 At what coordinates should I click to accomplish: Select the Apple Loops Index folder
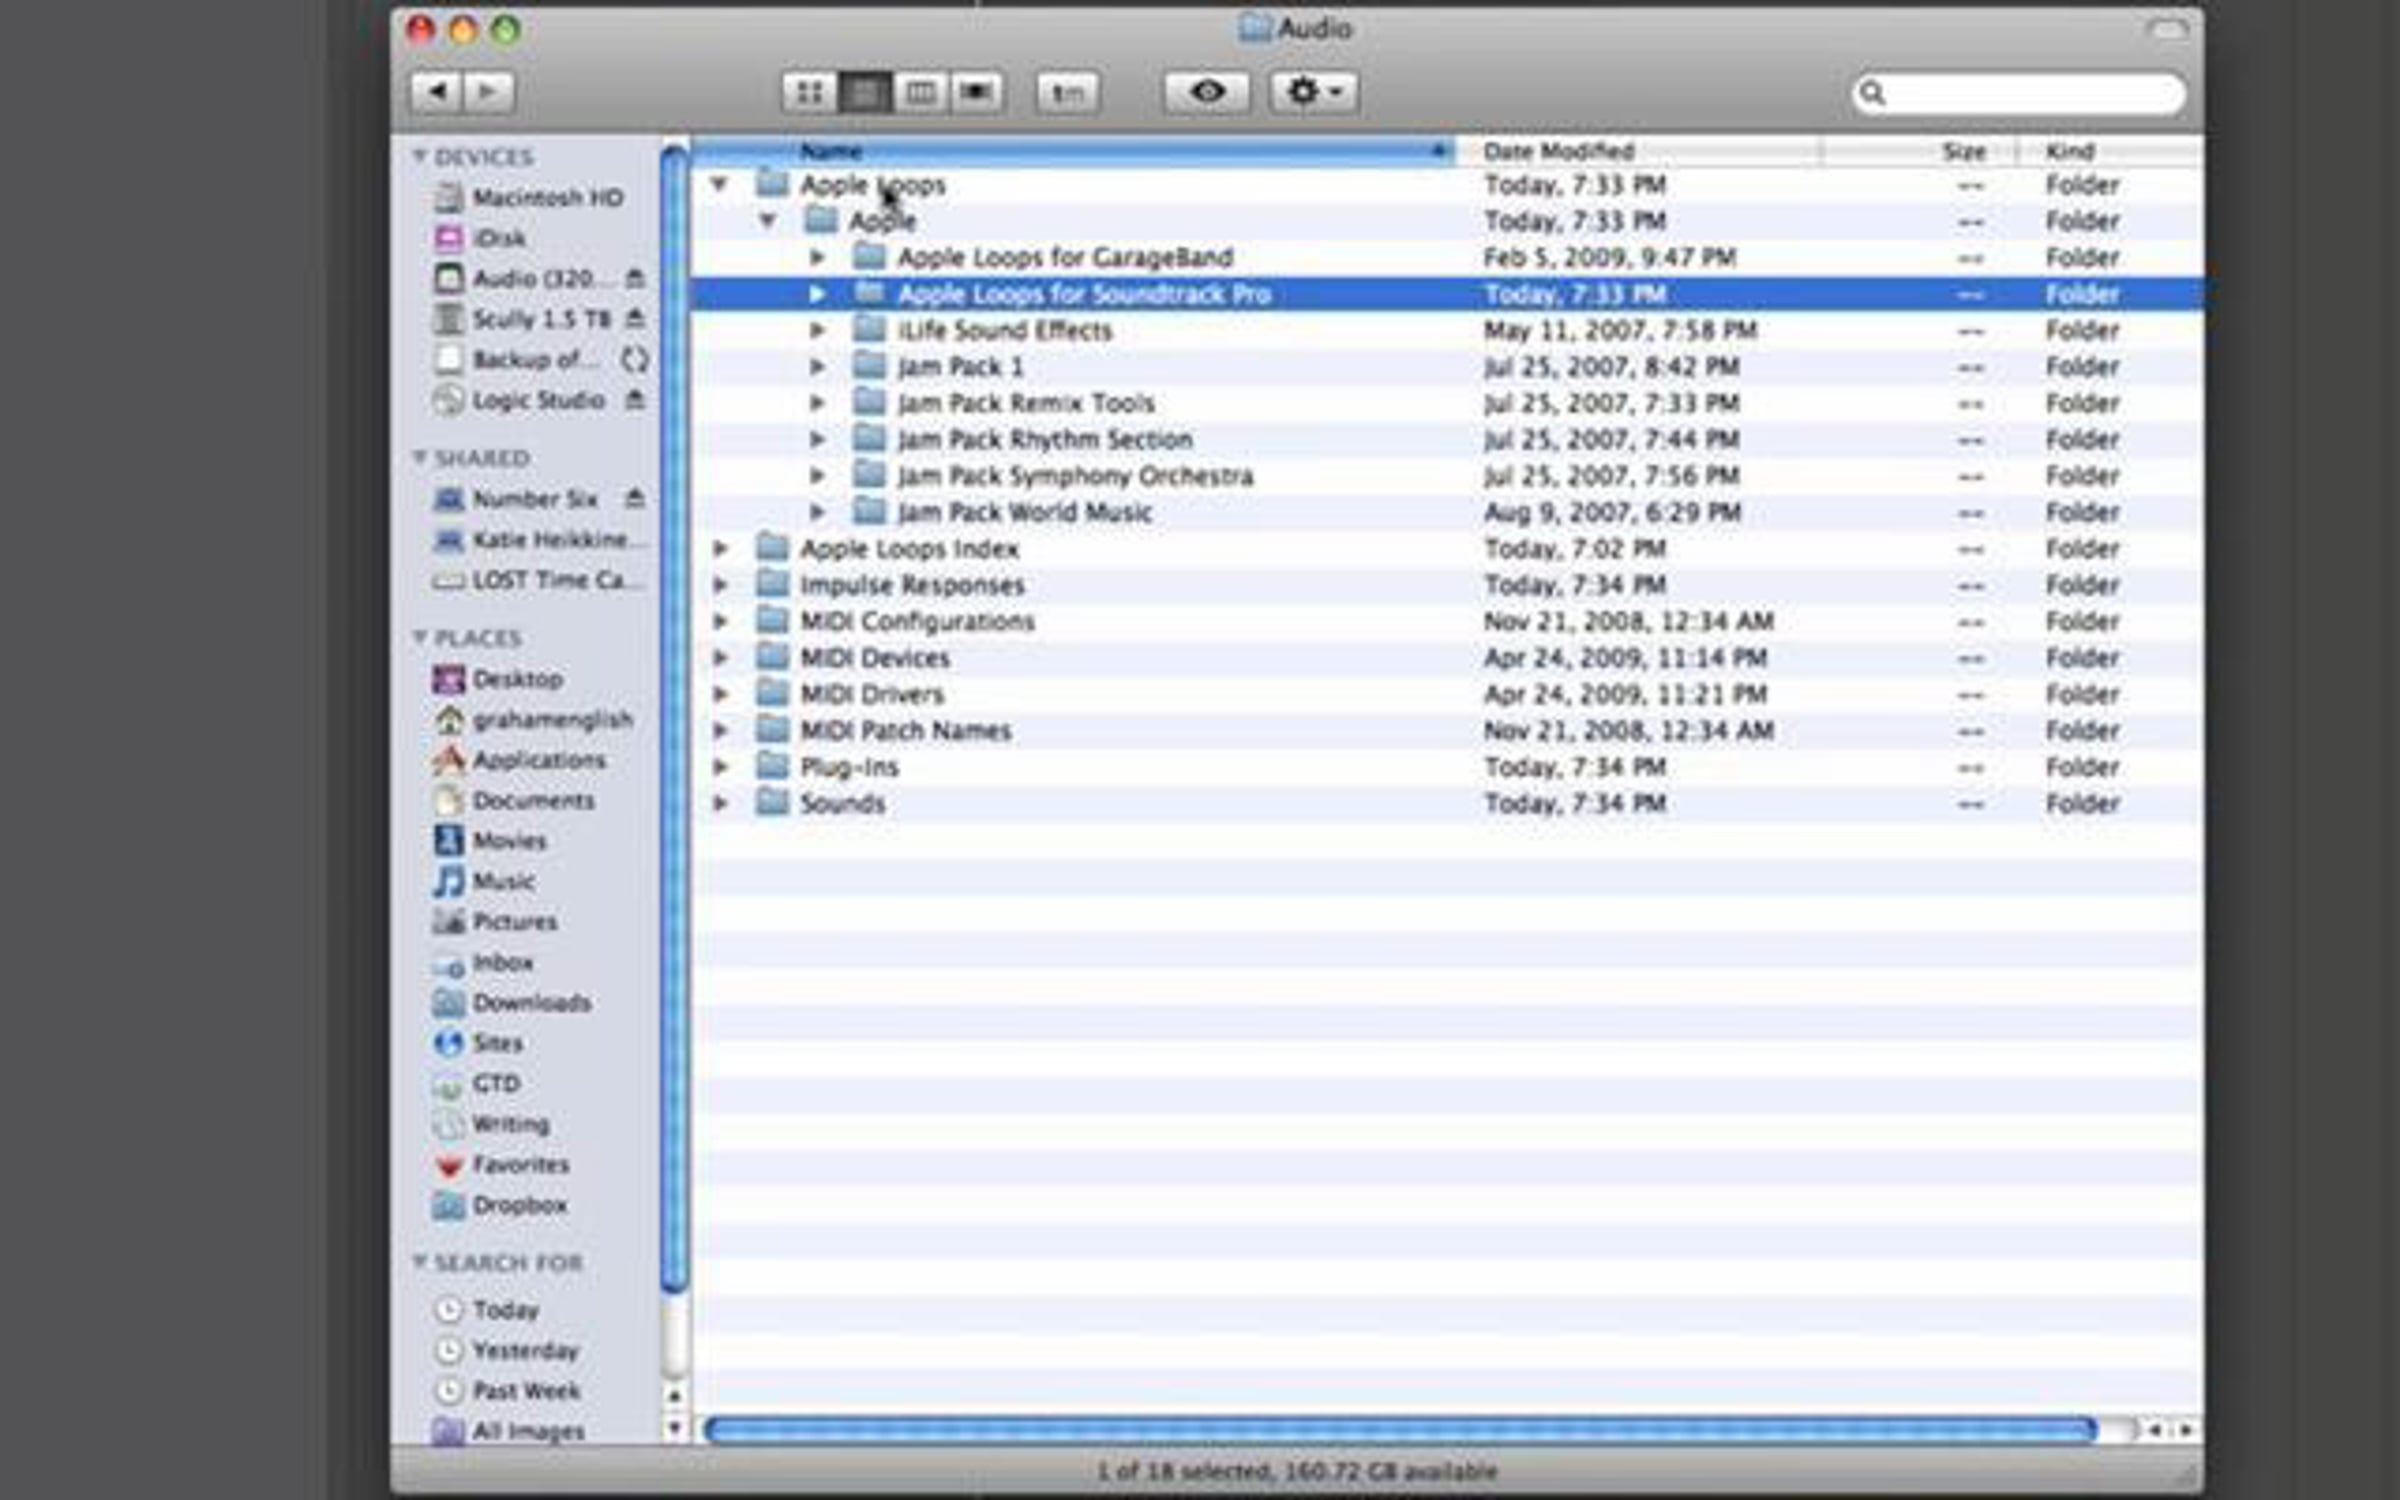[1447, 548]
